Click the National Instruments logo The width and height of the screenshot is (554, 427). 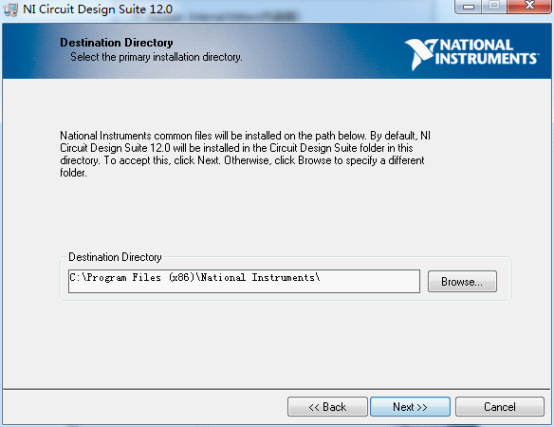(472, 54)
